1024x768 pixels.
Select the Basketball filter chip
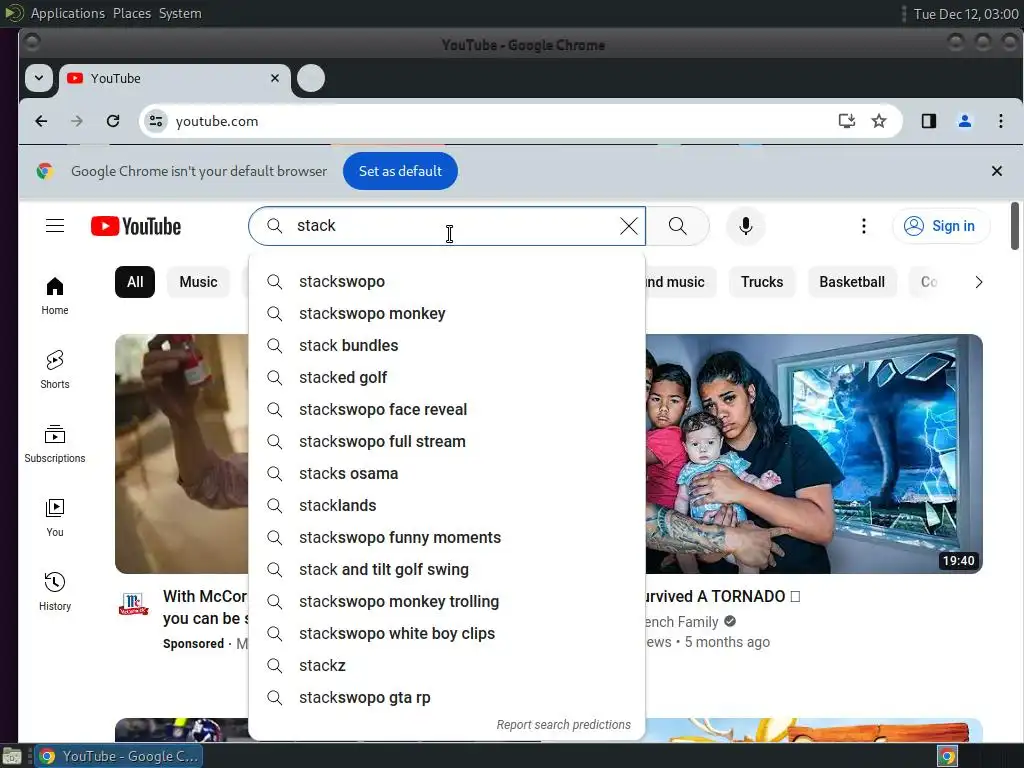click(852, 282)
